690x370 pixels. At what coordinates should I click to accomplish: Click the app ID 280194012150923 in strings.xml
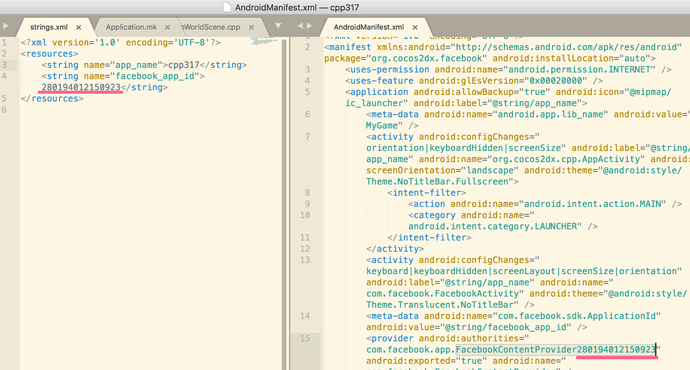[81, 87]
